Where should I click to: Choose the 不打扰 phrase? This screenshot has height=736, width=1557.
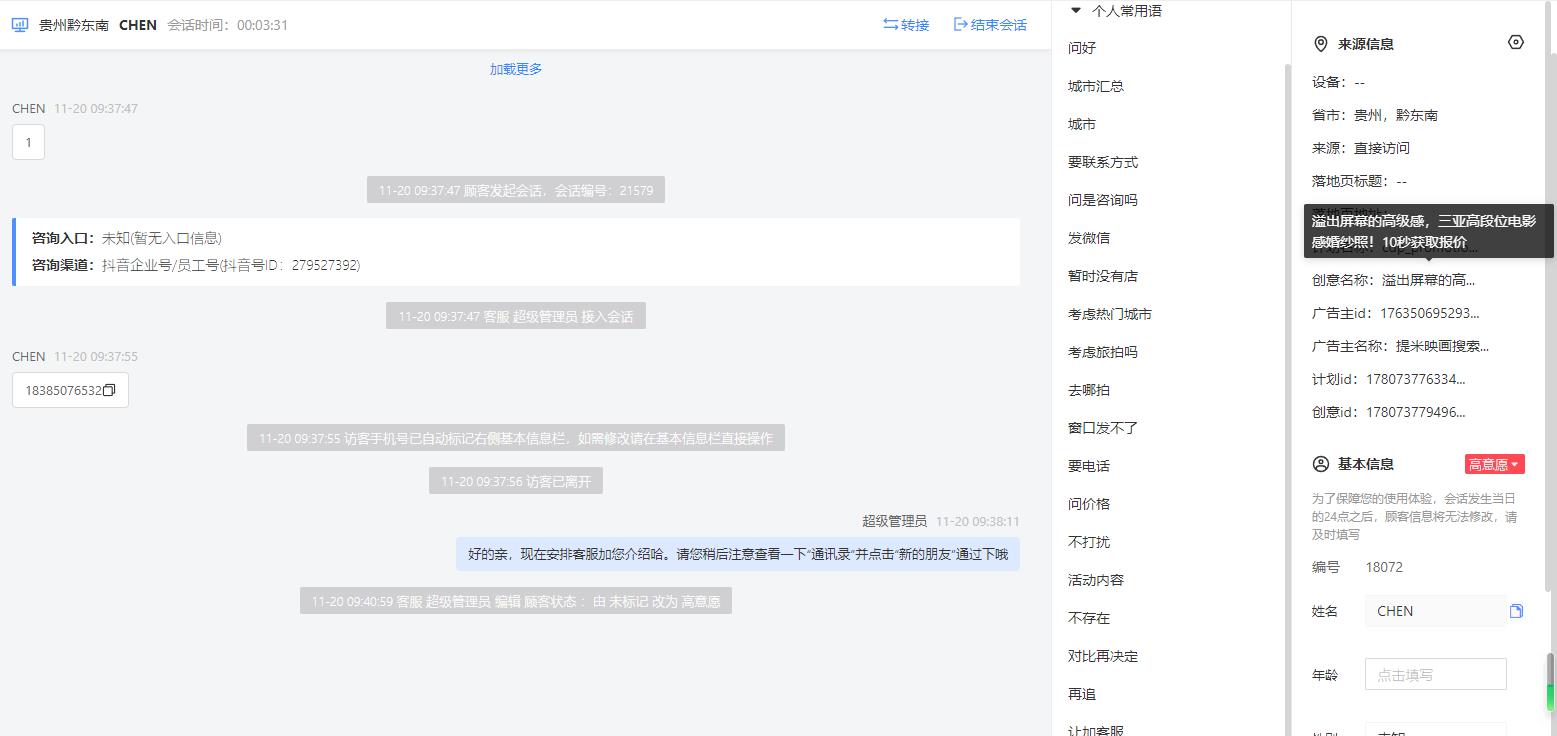(x=1089, y=542)
